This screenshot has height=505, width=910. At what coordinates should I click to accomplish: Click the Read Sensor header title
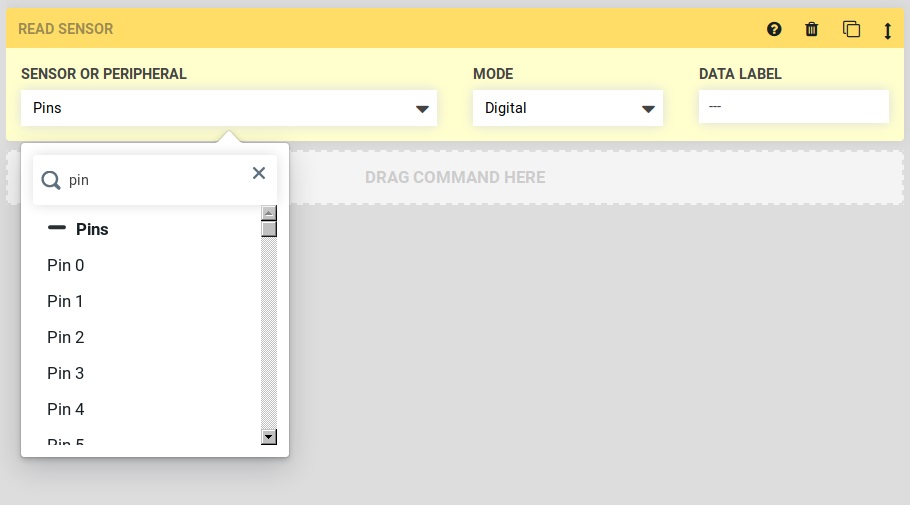tap(66, 29)
